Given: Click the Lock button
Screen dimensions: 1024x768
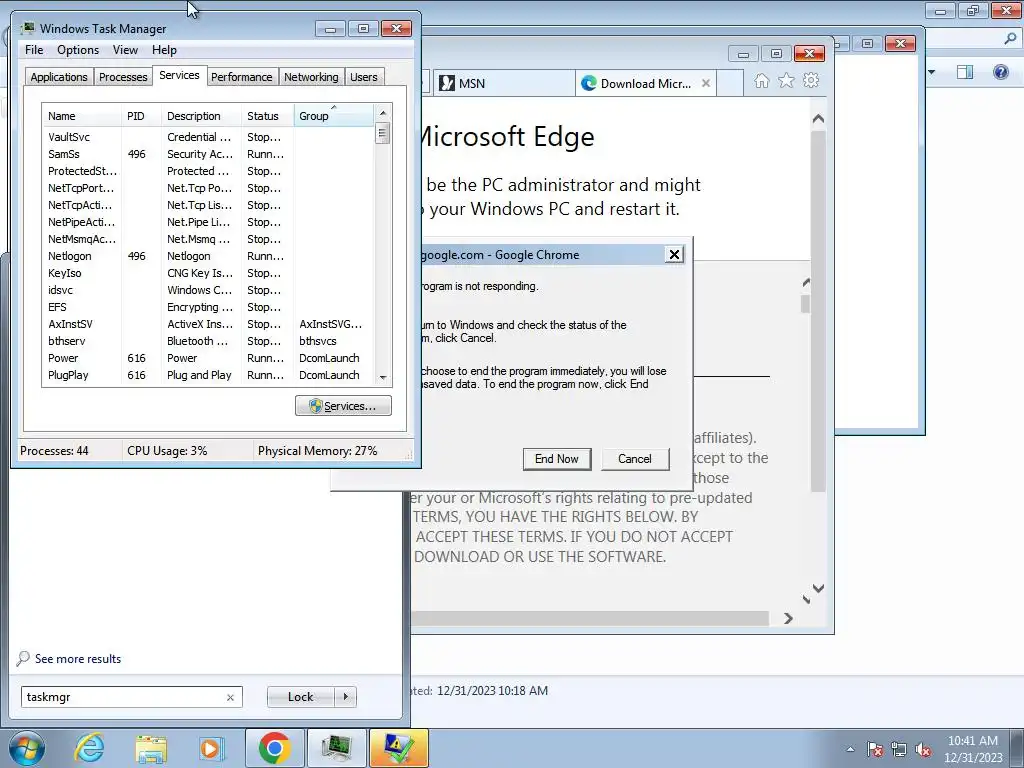Looking at the screenshot, I should (300, 697).
